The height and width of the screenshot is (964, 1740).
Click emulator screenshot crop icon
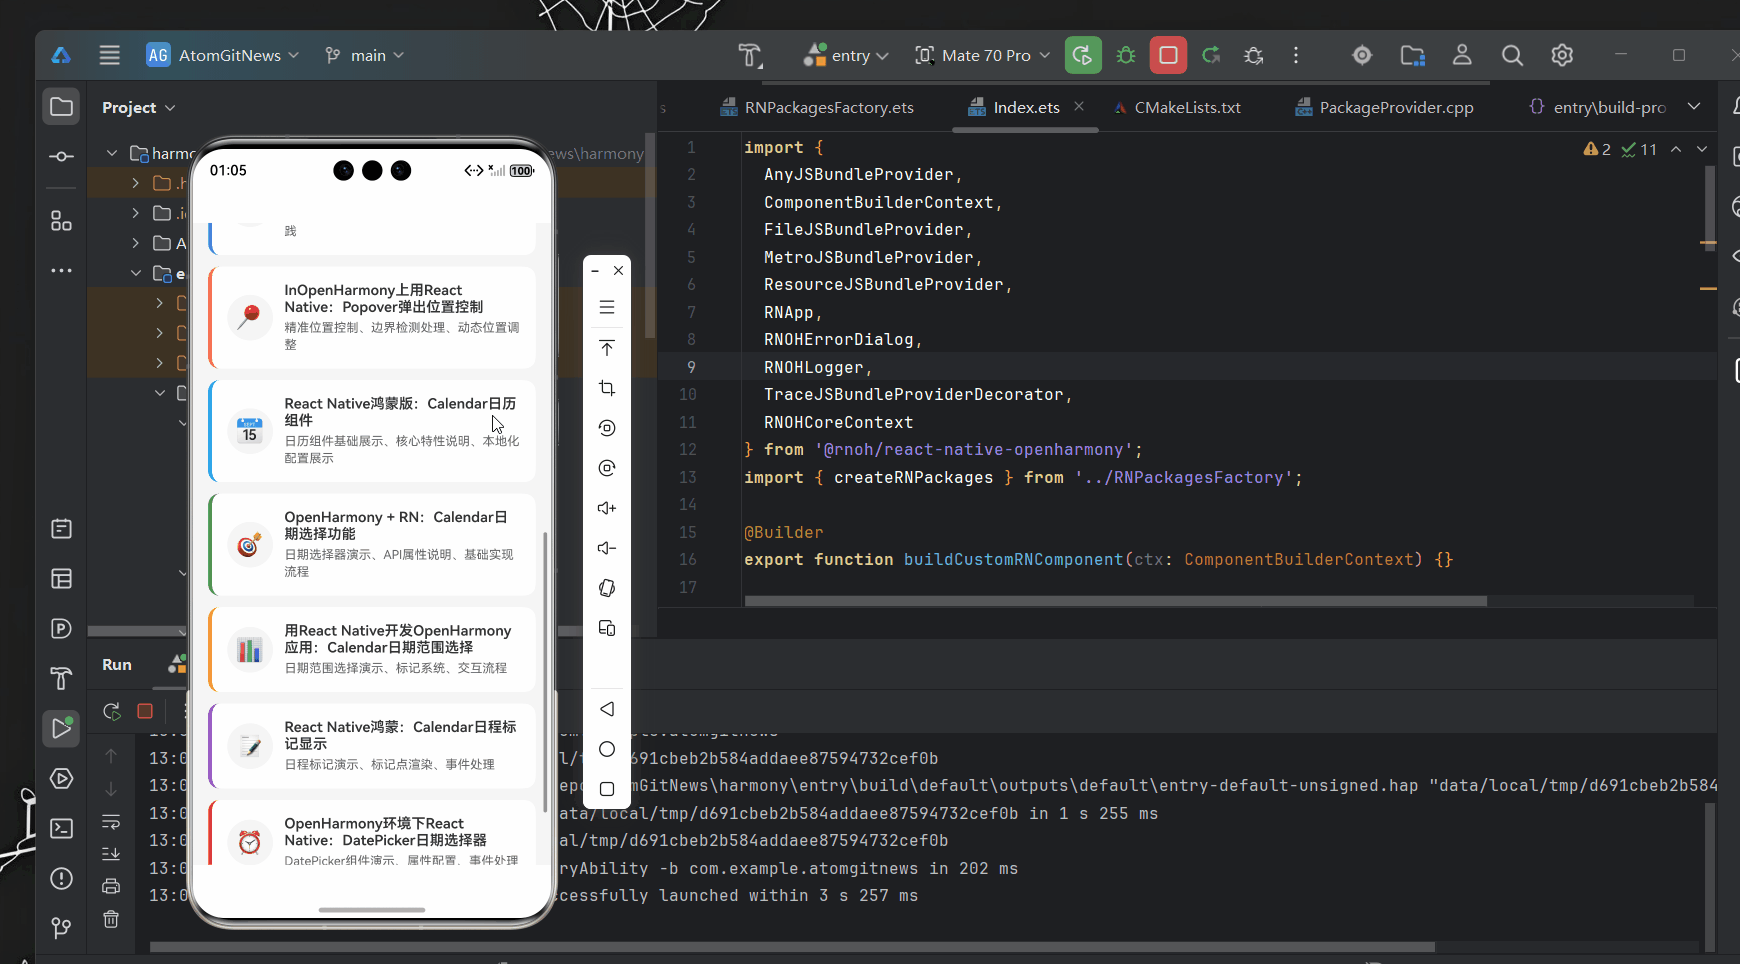607,388
